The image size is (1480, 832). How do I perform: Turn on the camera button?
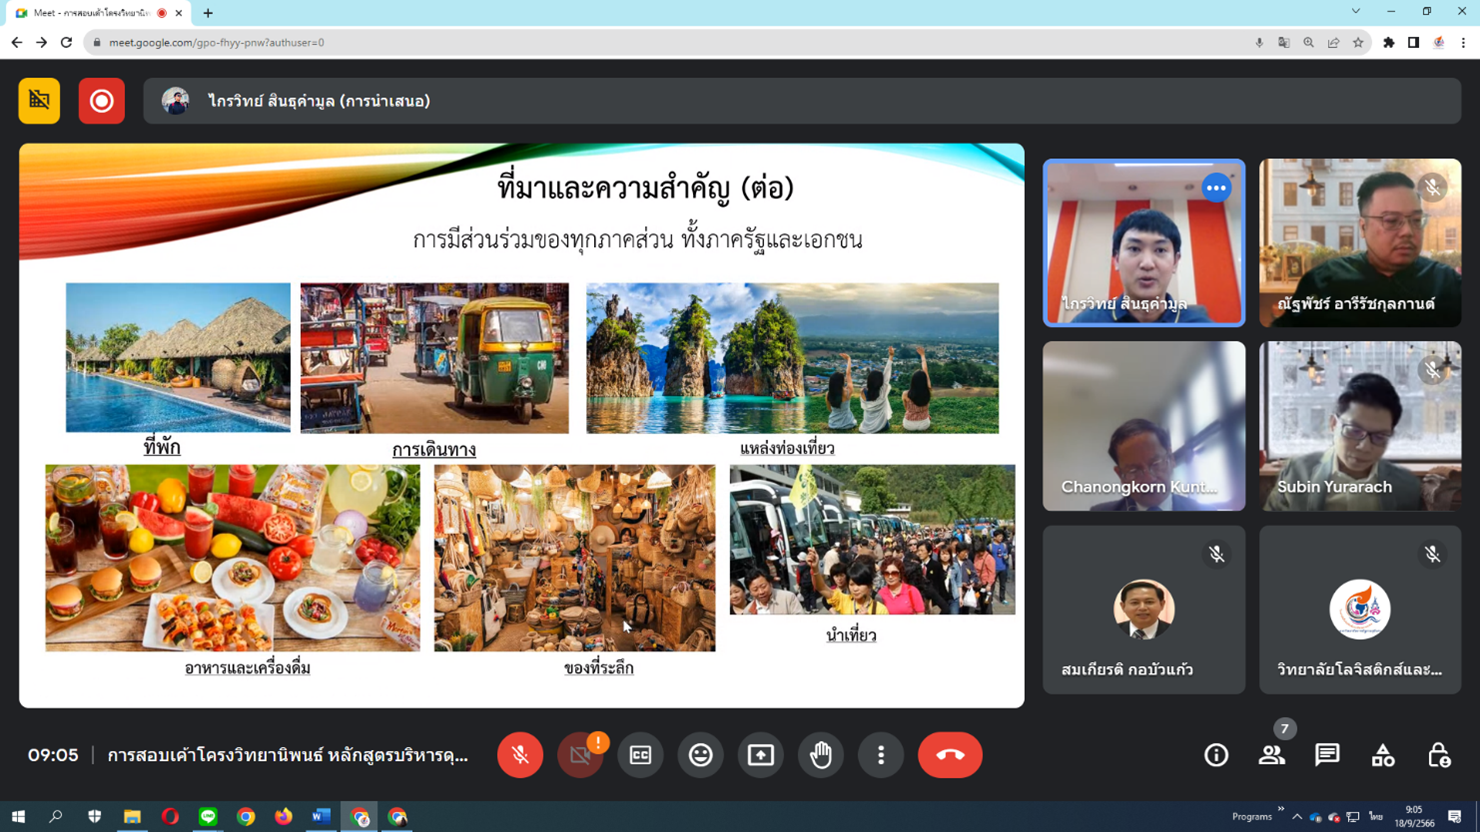[x=580, y=755]
